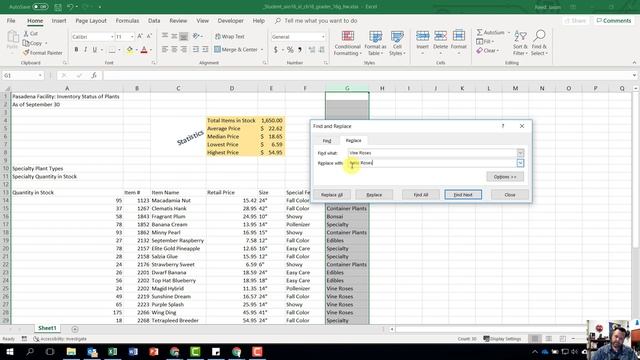The height and width of the screenshot is (360, 640).
Task: Decrease font size
Action: click(x=149, y=36)
